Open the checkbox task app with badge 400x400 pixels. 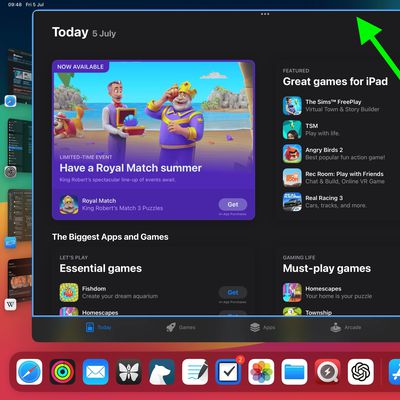228,372
